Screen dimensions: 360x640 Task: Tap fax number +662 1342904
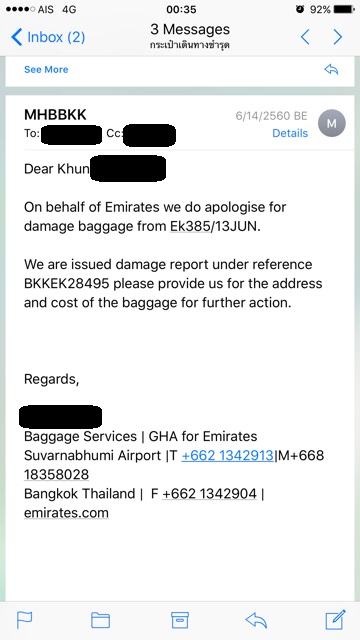pyautogui.click(x=209, y=493)
